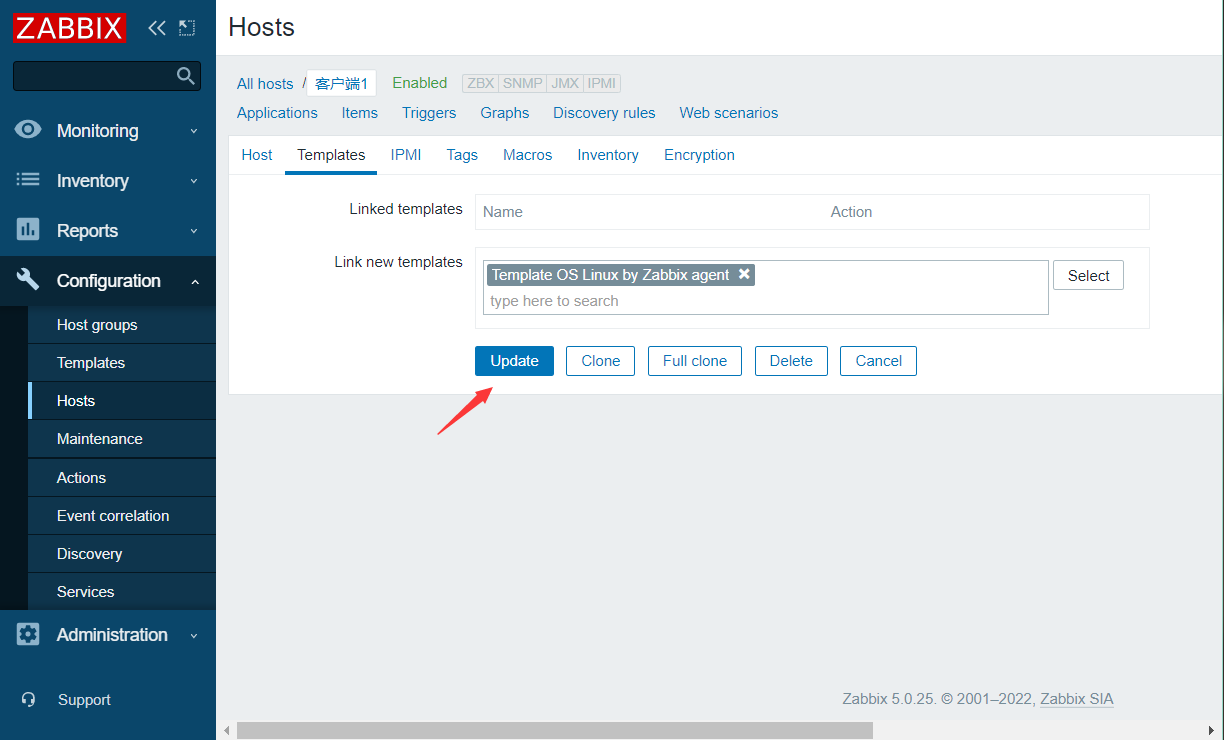Expand the Monitoring menu chevron
This screenshot has height=740, width=1224.
[194, 131]
